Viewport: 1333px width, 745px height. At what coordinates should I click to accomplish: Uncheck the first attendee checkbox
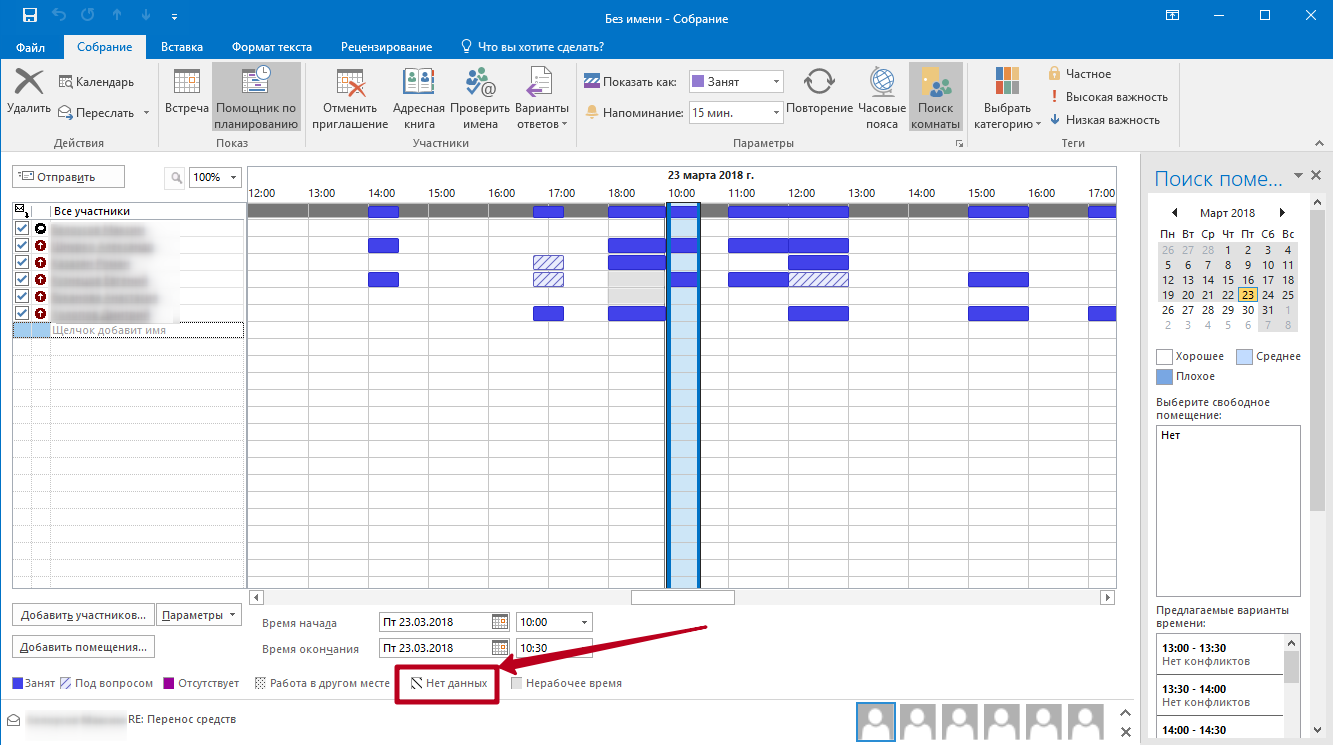(22, 229)
